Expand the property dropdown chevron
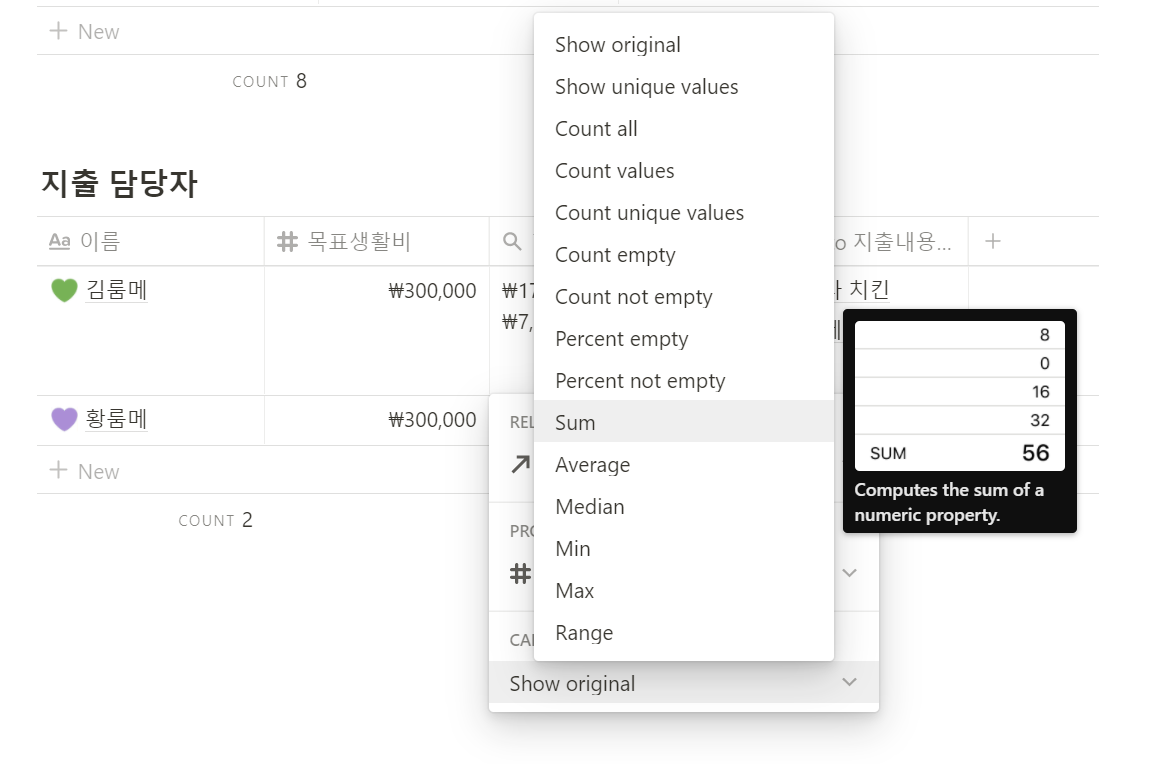This screenshot has height=764, width=1164. (x=850, y=572)
